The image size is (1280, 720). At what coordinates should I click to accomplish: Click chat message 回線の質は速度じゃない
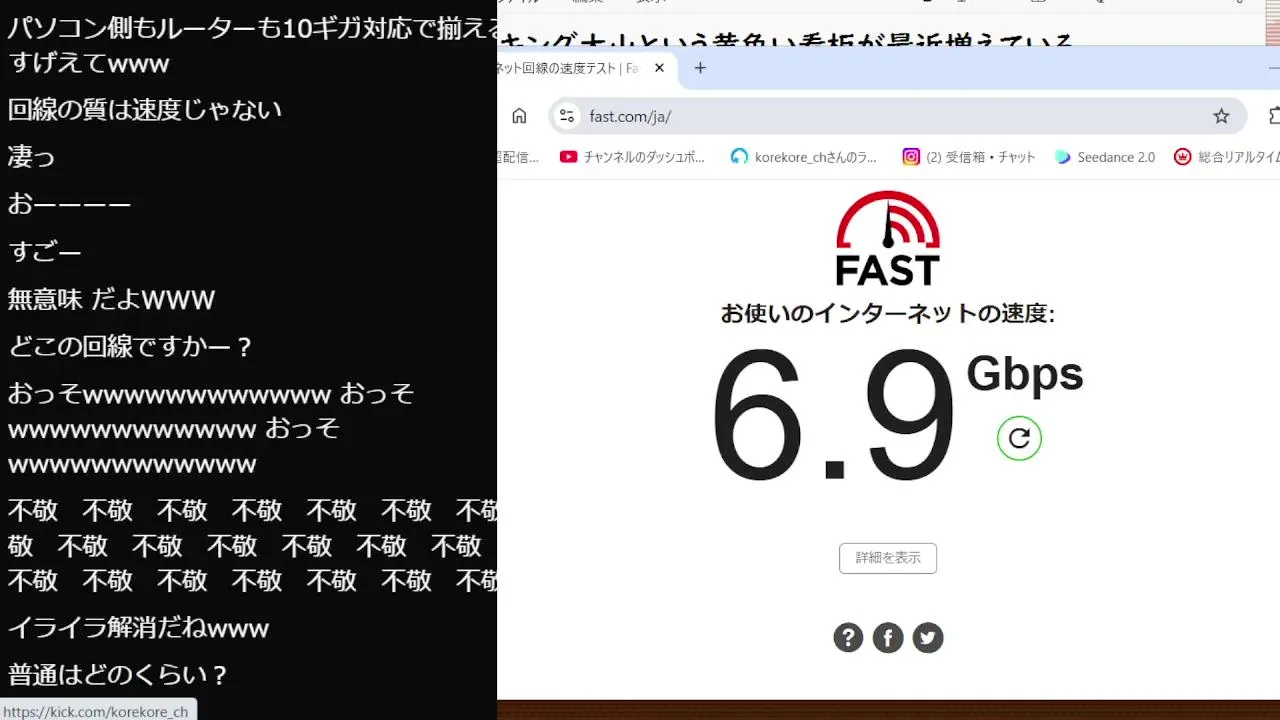coord(145,109)
